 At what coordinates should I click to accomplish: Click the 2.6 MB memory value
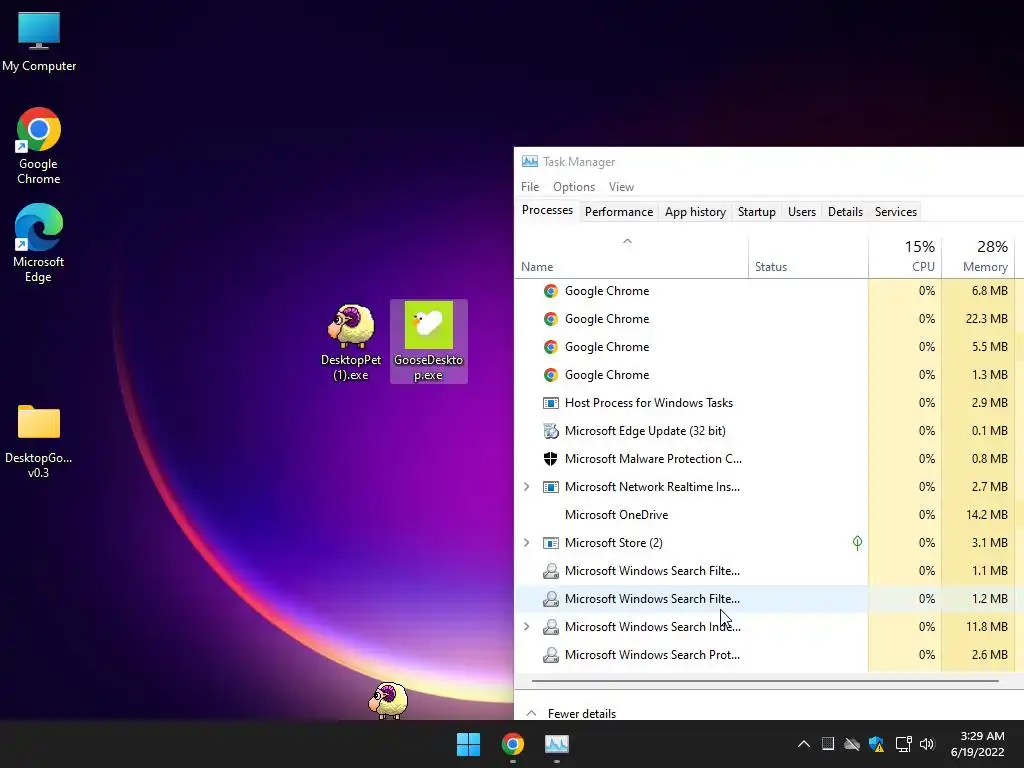click(x=989, y=655)
